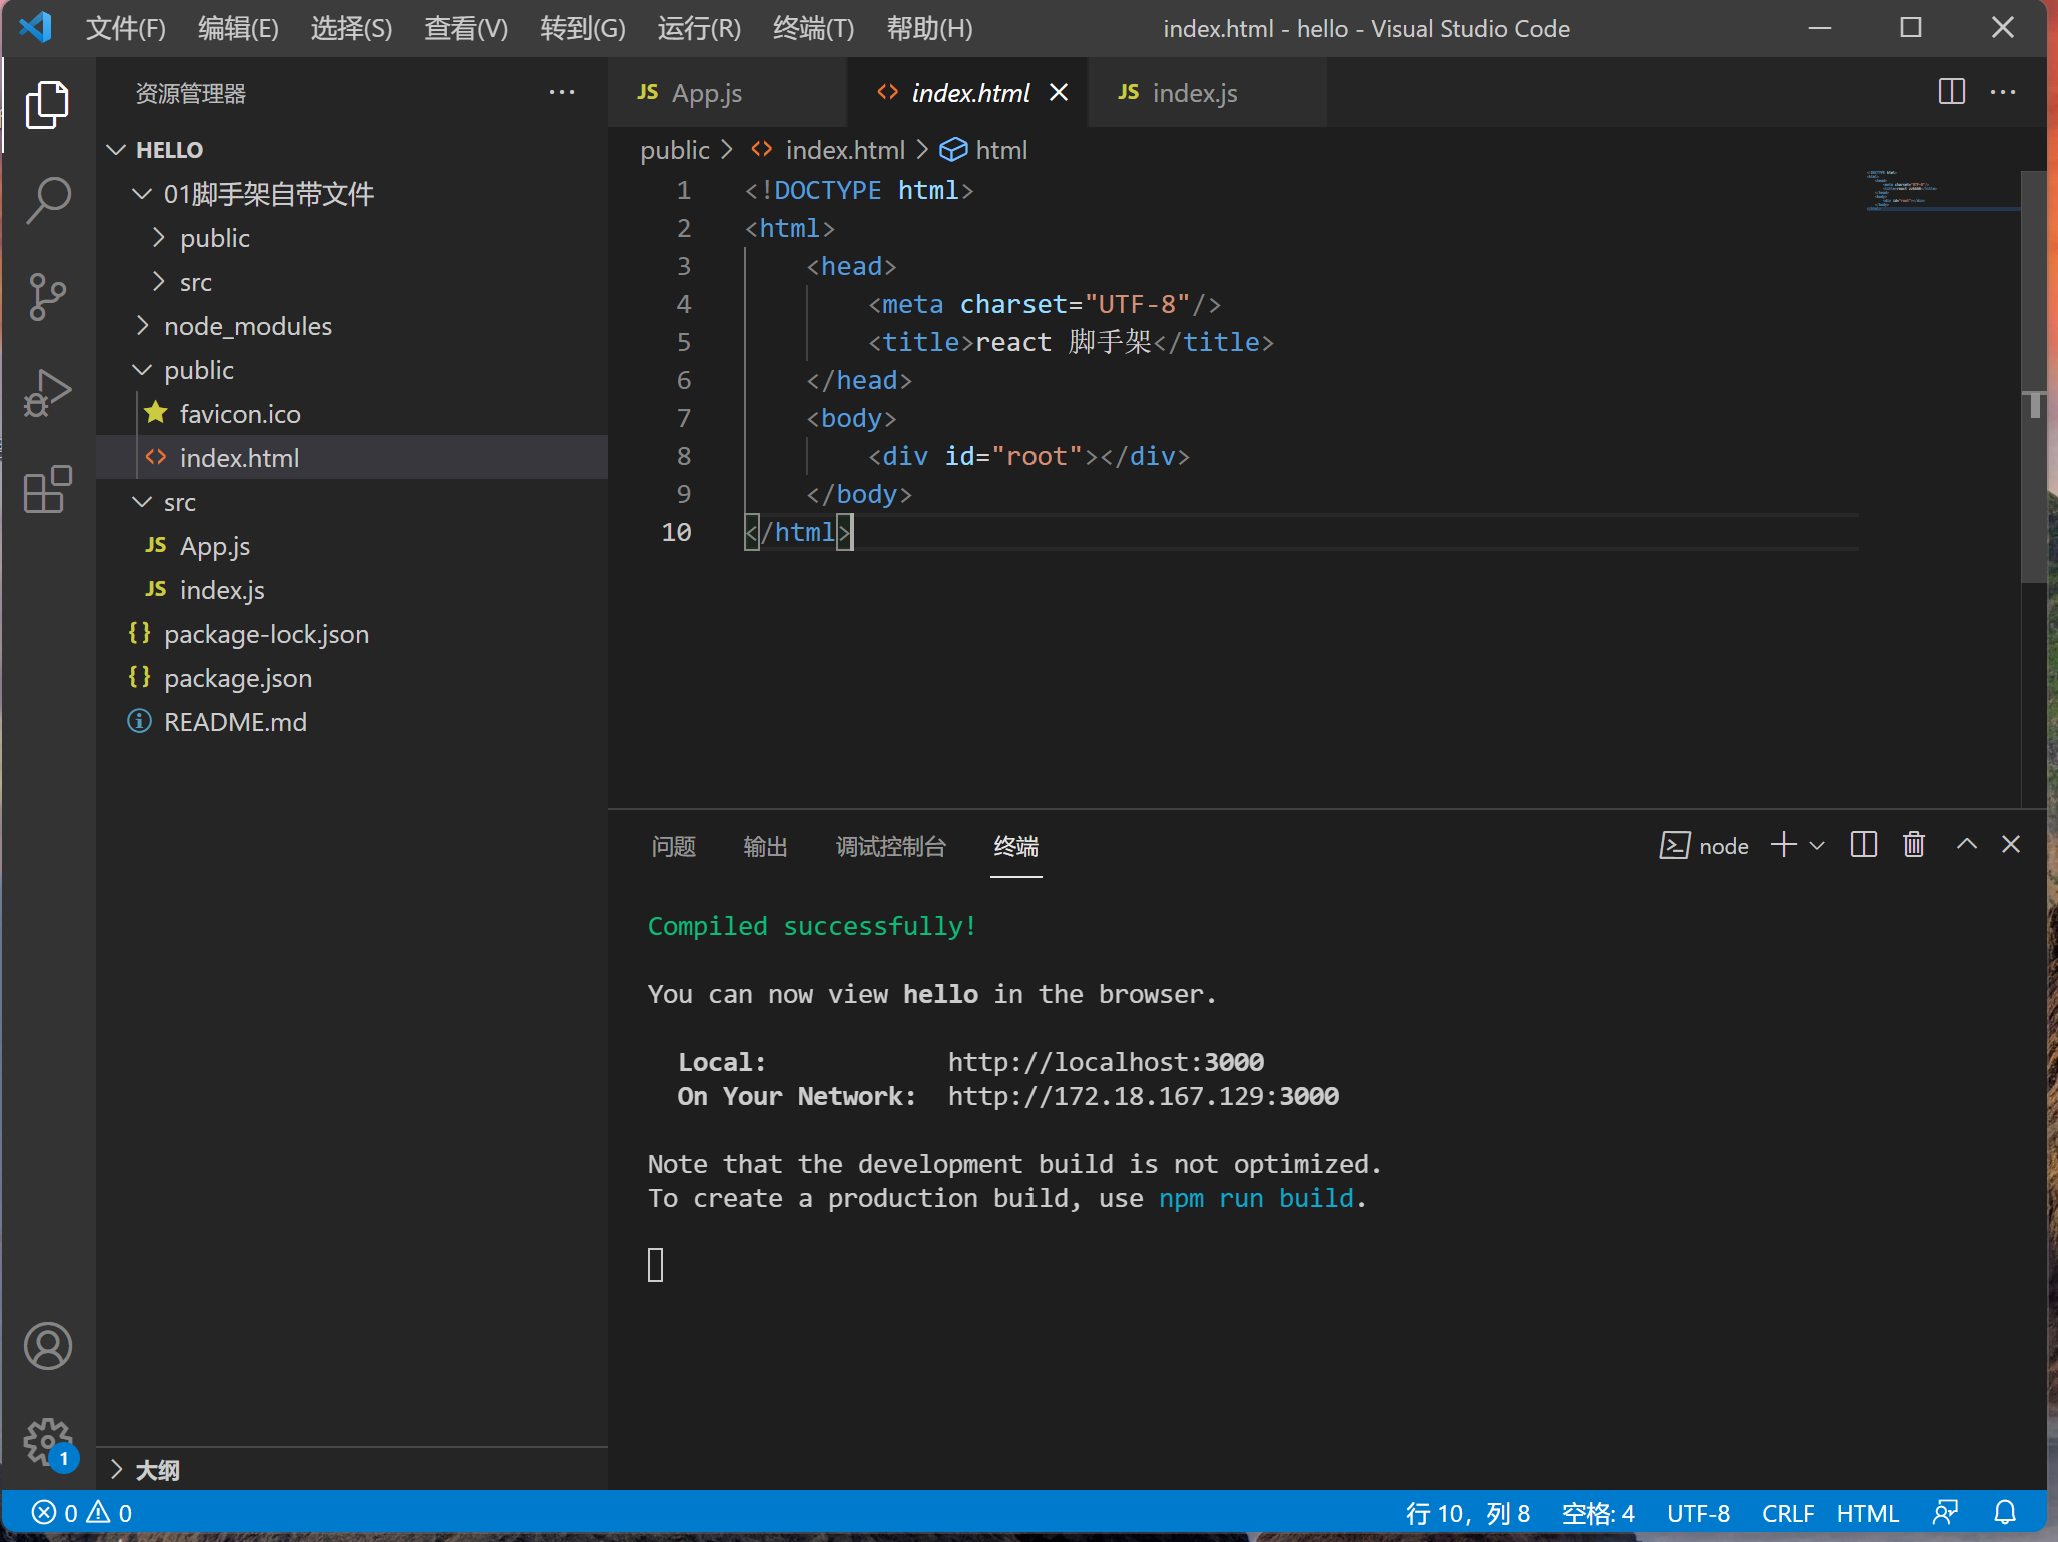
Task: Switch to the App.js editor tab
Action: (727, 93)
